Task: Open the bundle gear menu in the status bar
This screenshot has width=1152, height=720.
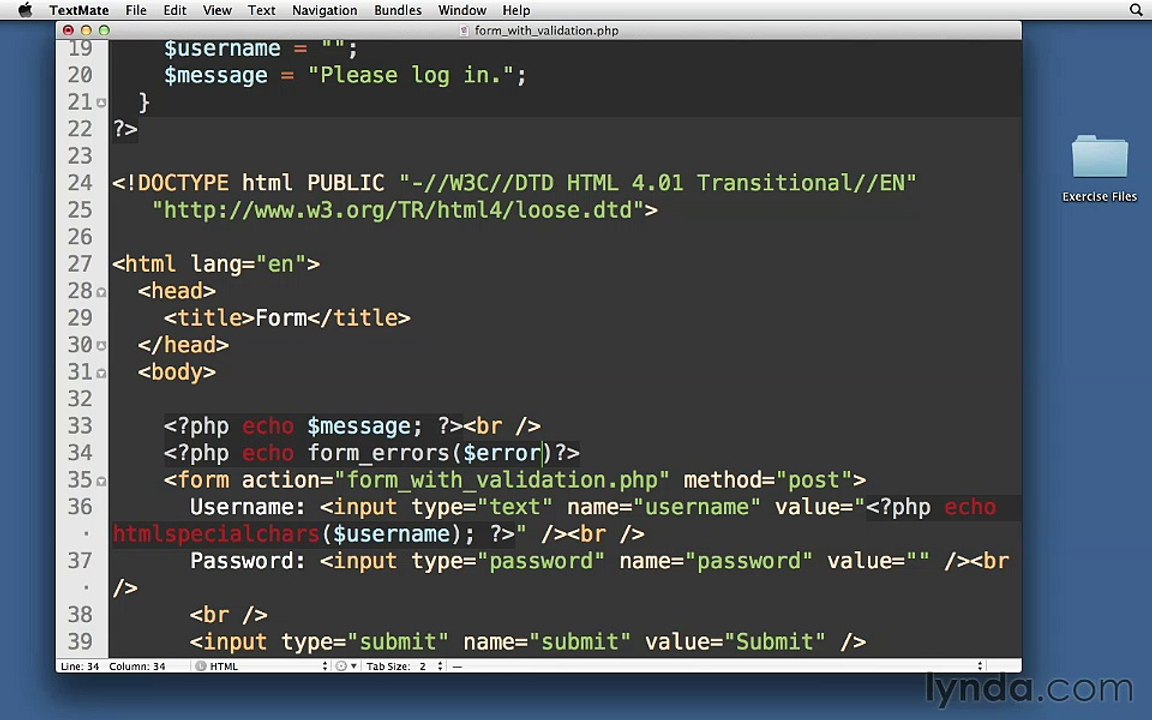Action: (x=346, y=666)
